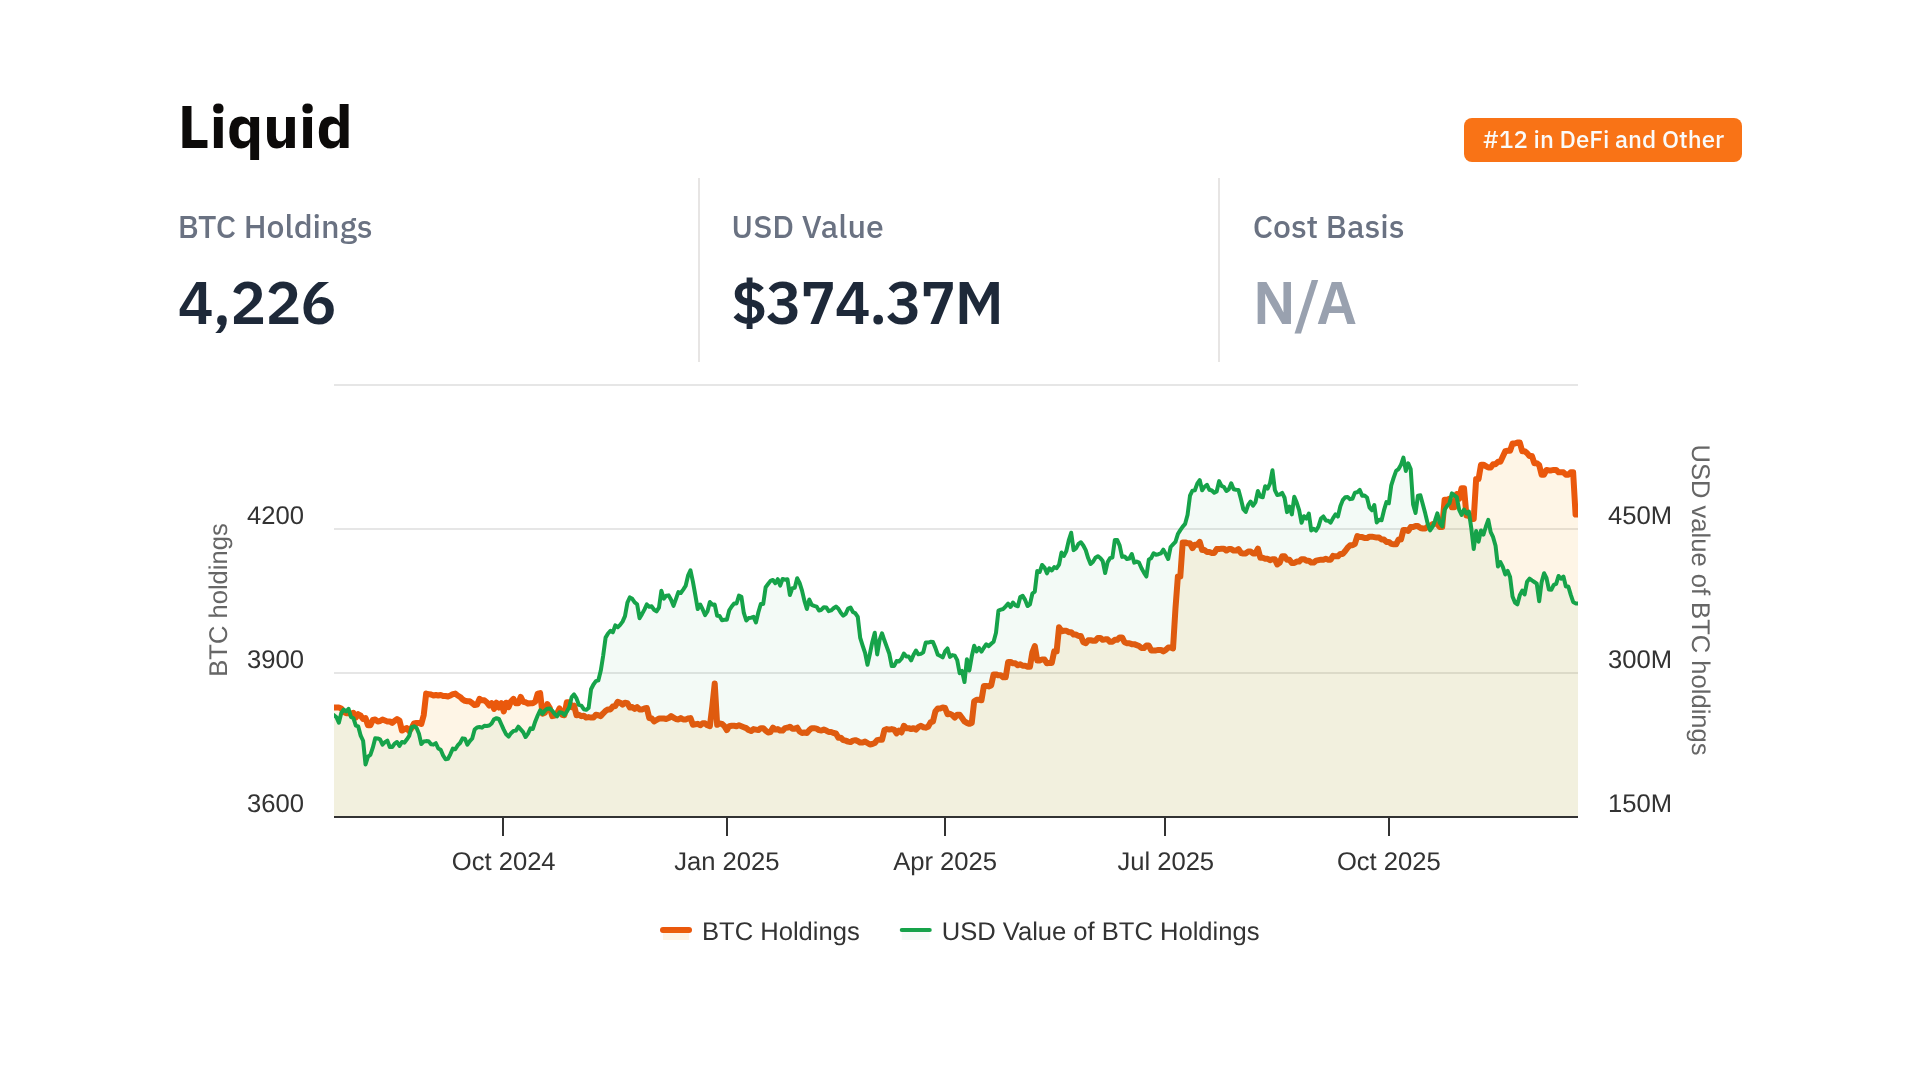Click the Cost Basis stat label
The width and height of the screenshot is (1920, 1080).
point(1328,227)
